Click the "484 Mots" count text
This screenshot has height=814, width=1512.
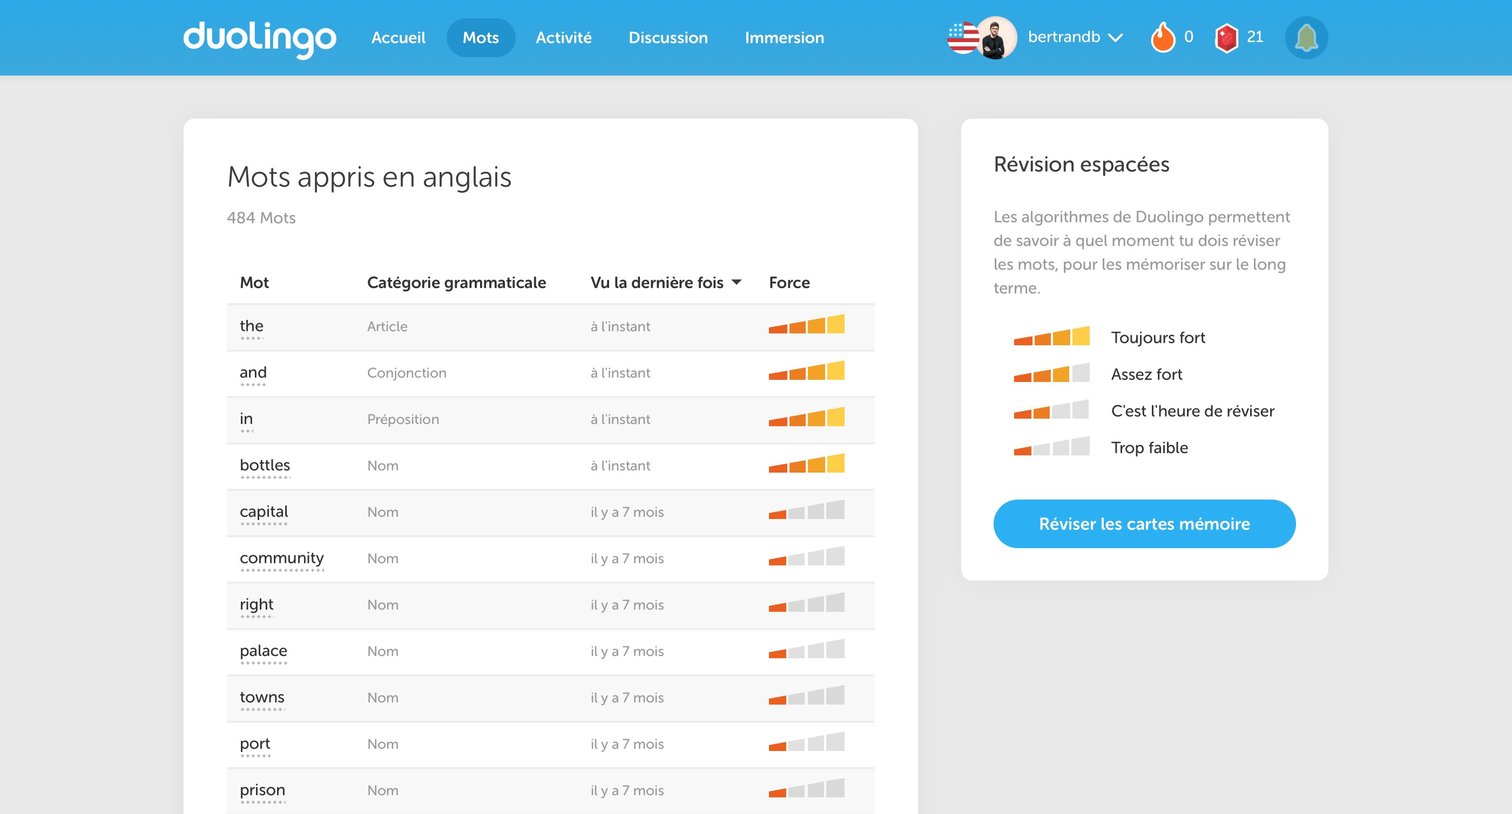261,218
